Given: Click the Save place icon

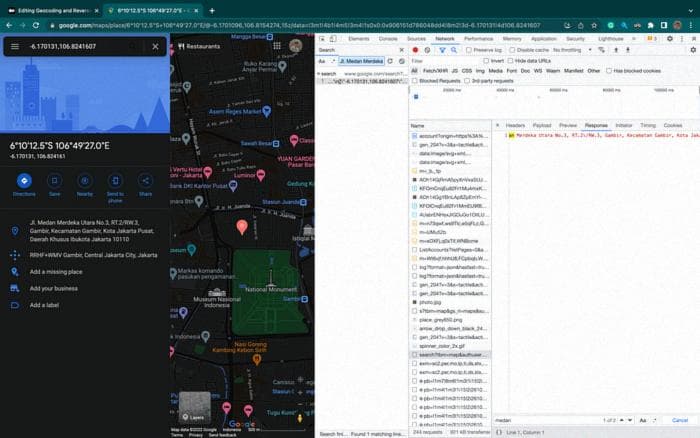Looking at the screenshot, I should [x=54, y=181].
